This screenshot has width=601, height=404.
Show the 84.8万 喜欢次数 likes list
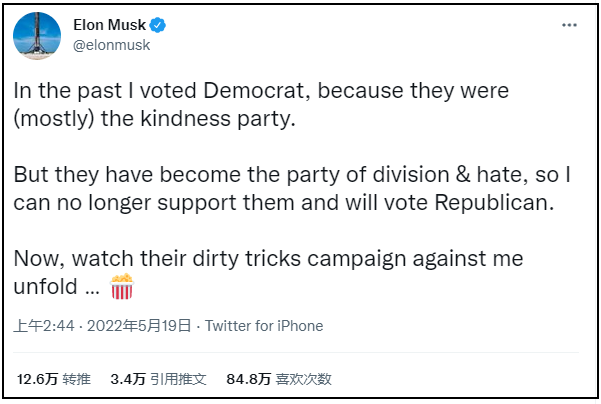pos(279,379)
